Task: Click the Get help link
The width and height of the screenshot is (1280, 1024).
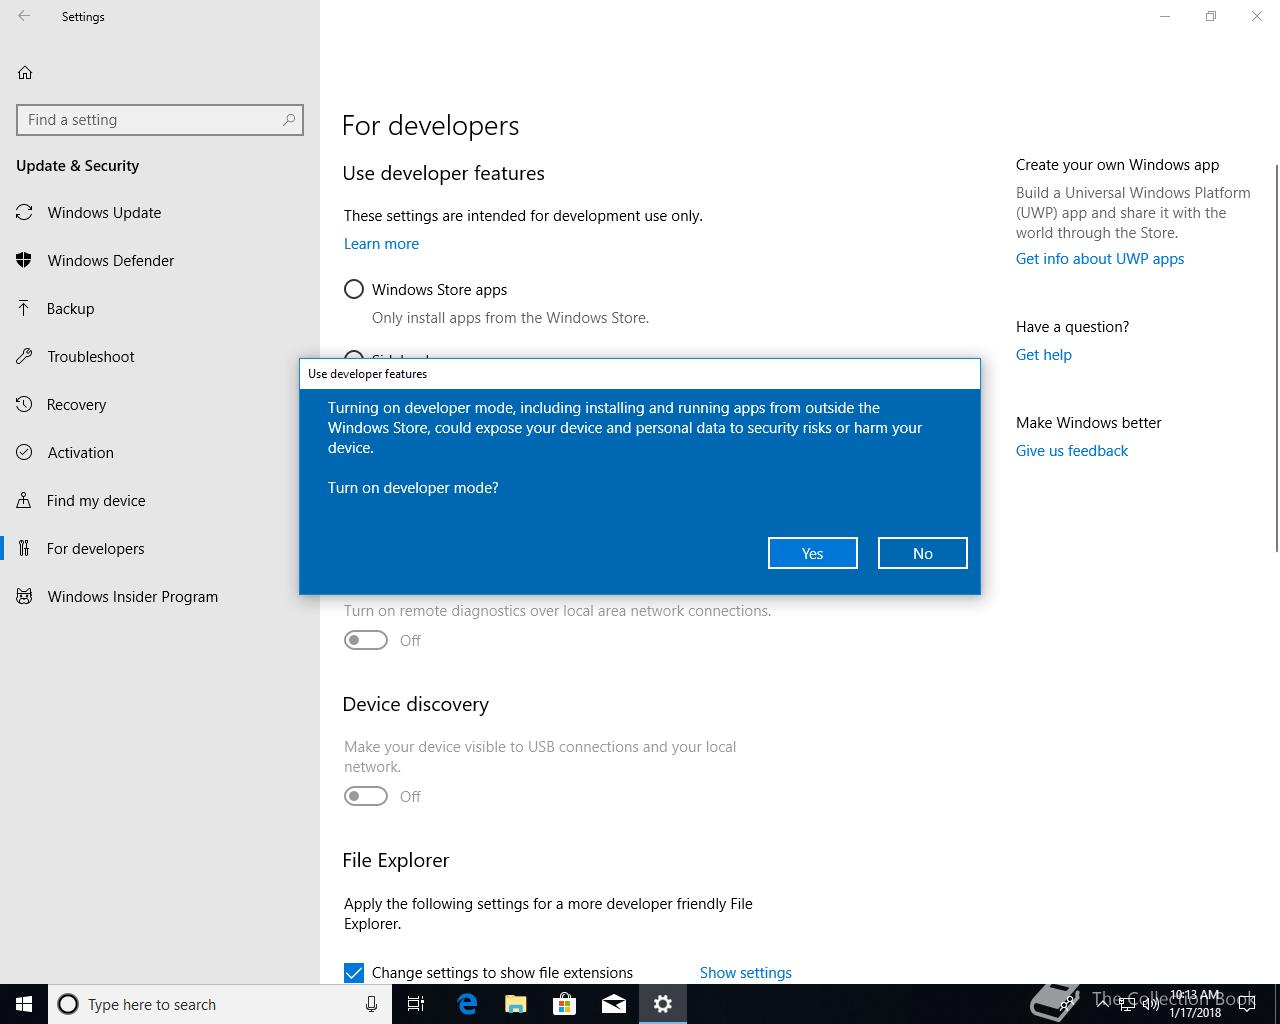Action: pos(1043,354)
